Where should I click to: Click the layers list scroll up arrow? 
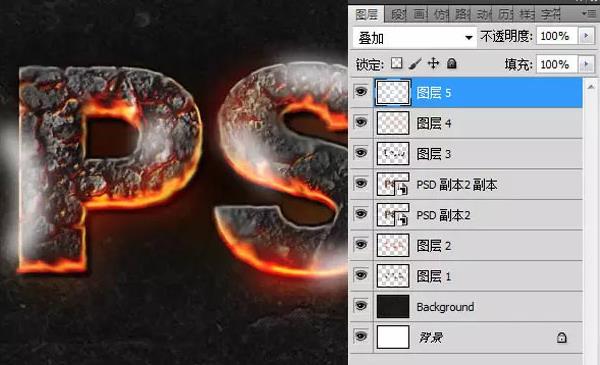(x=591, y=87)
